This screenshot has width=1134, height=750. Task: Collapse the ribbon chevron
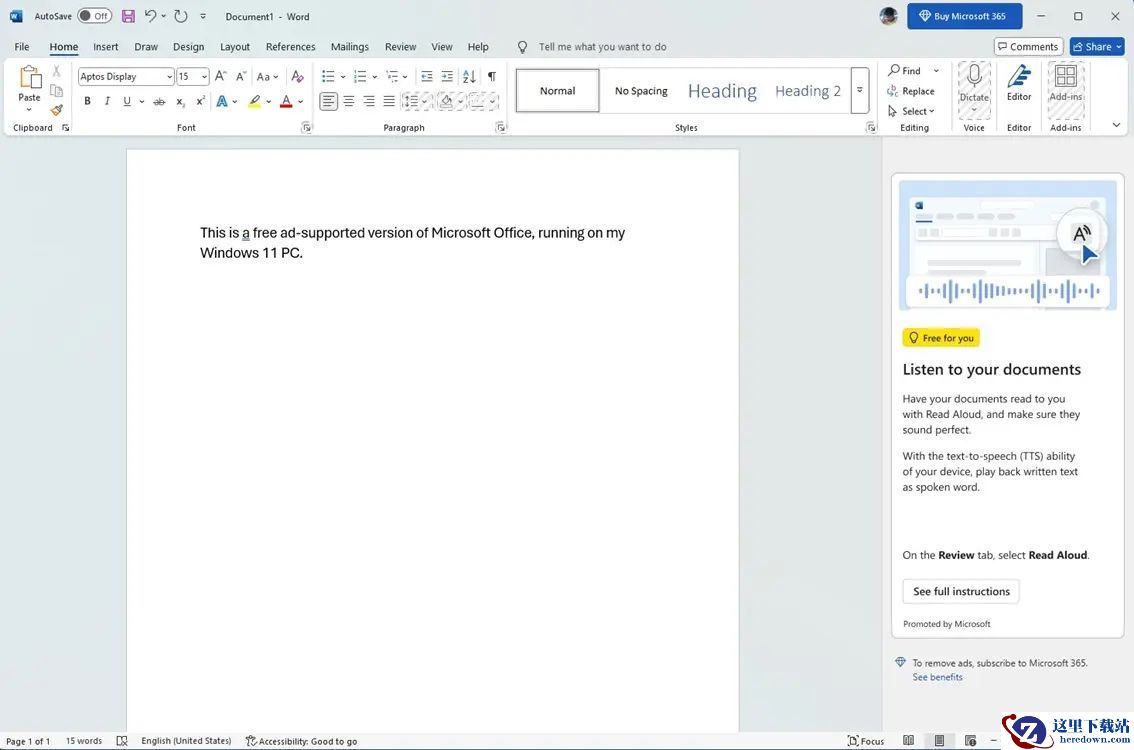pyautogui.click(x=1117, y=125)
